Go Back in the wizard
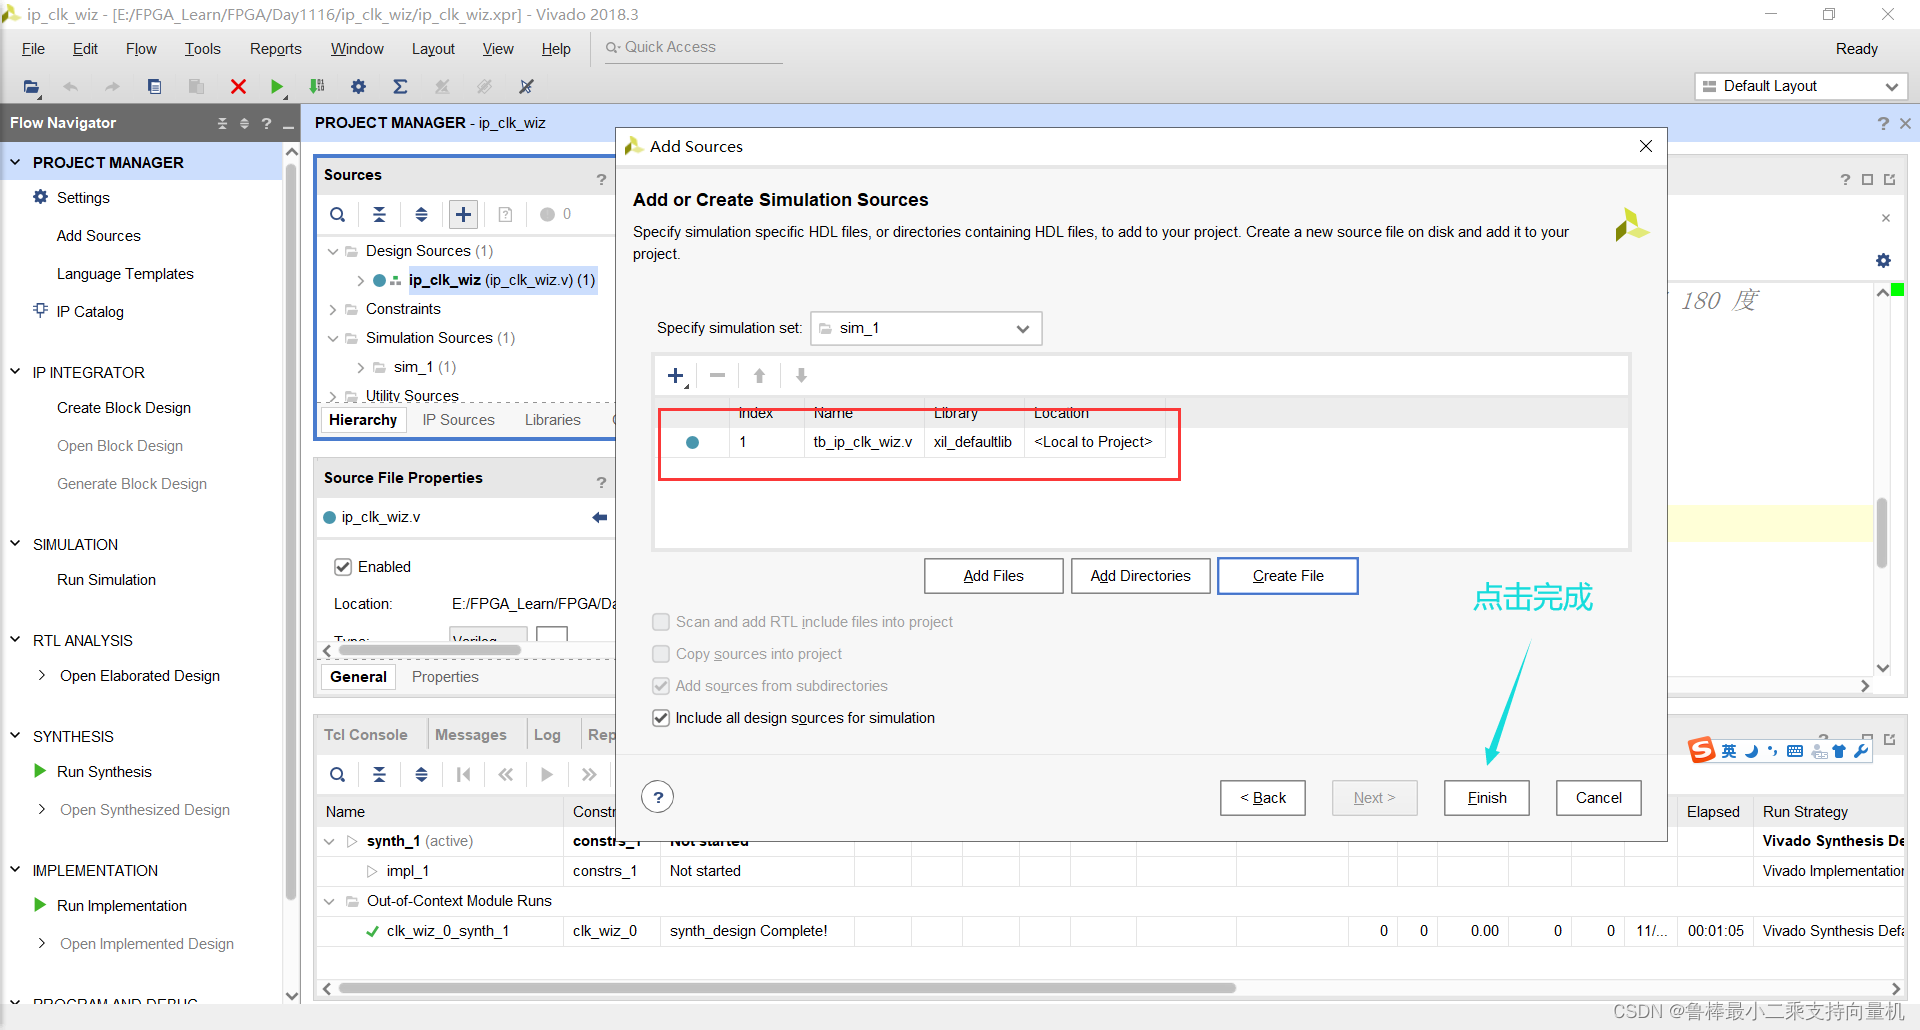 1262,798
